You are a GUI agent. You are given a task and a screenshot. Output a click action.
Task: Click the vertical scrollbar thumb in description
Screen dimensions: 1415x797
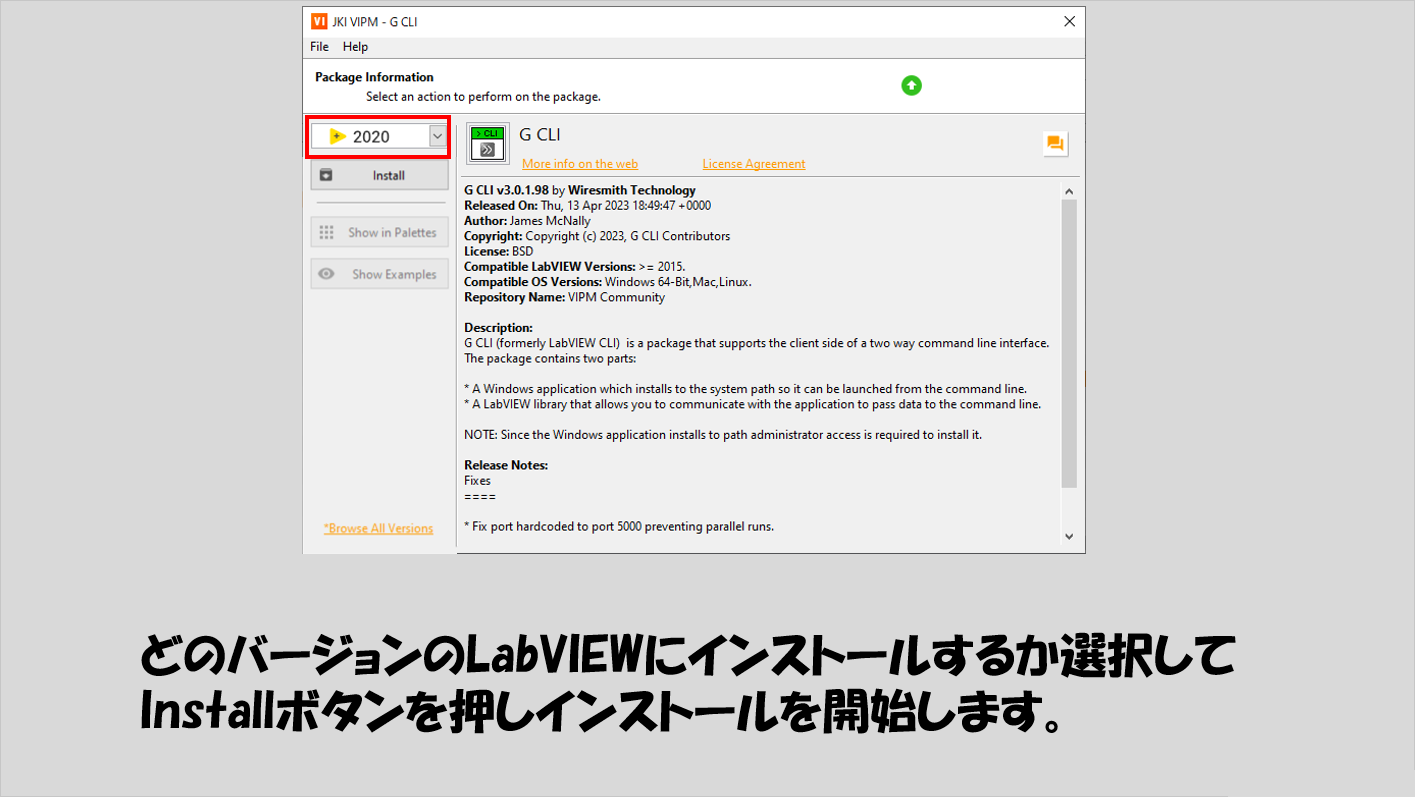click(1069, 344)
